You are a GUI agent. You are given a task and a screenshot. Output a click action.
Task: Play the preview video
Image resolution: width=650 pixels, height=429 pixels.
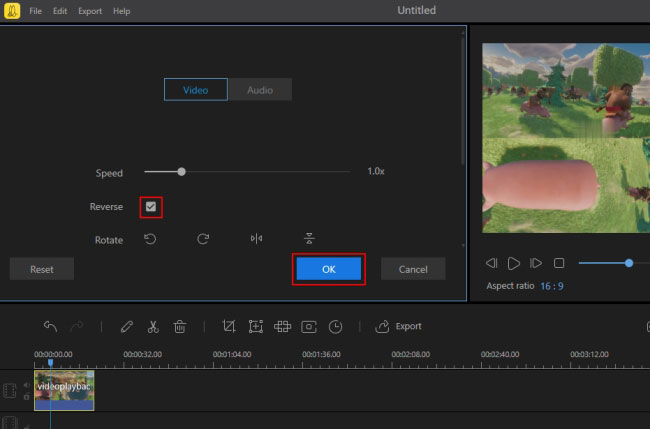tap(514, 263)
